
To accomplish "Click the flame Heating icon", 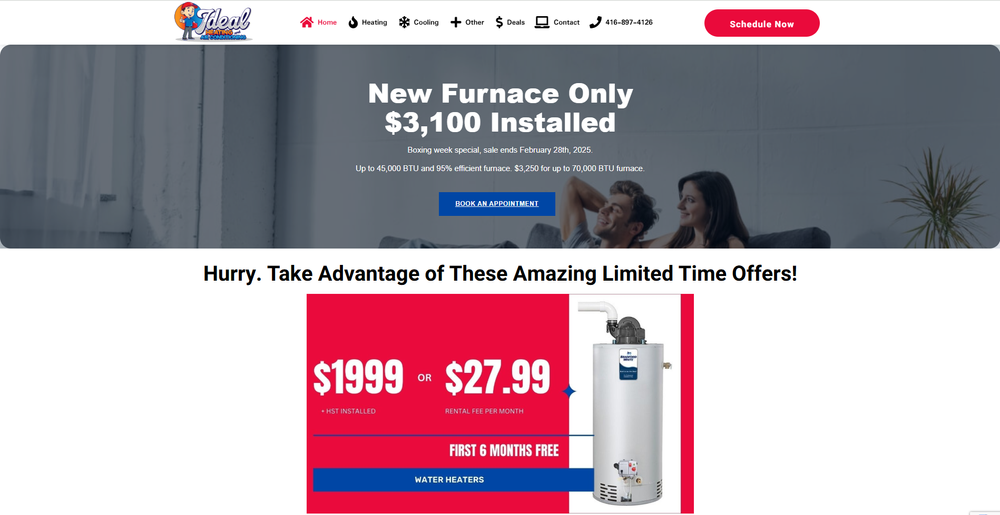I will point(353,22).
